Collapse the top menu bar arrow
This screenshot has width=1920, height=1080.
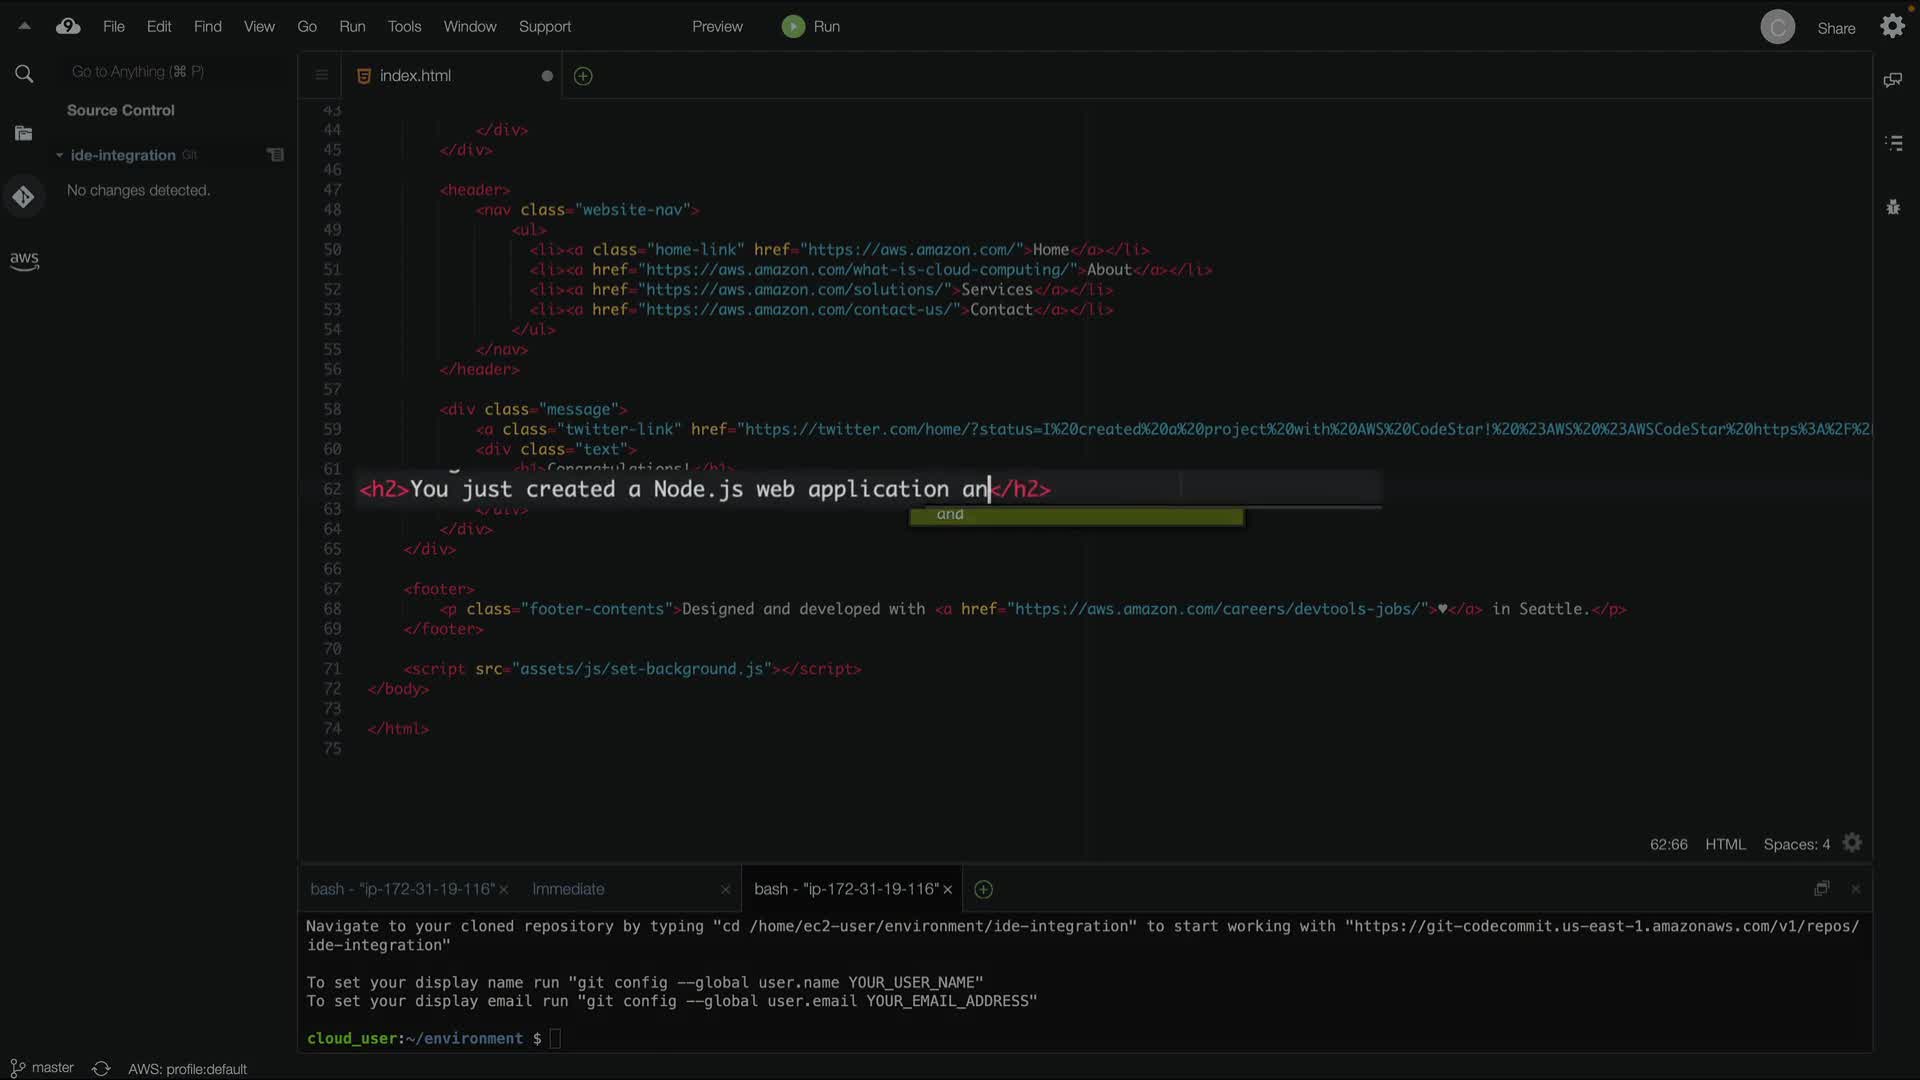click(x=24, y=27)
